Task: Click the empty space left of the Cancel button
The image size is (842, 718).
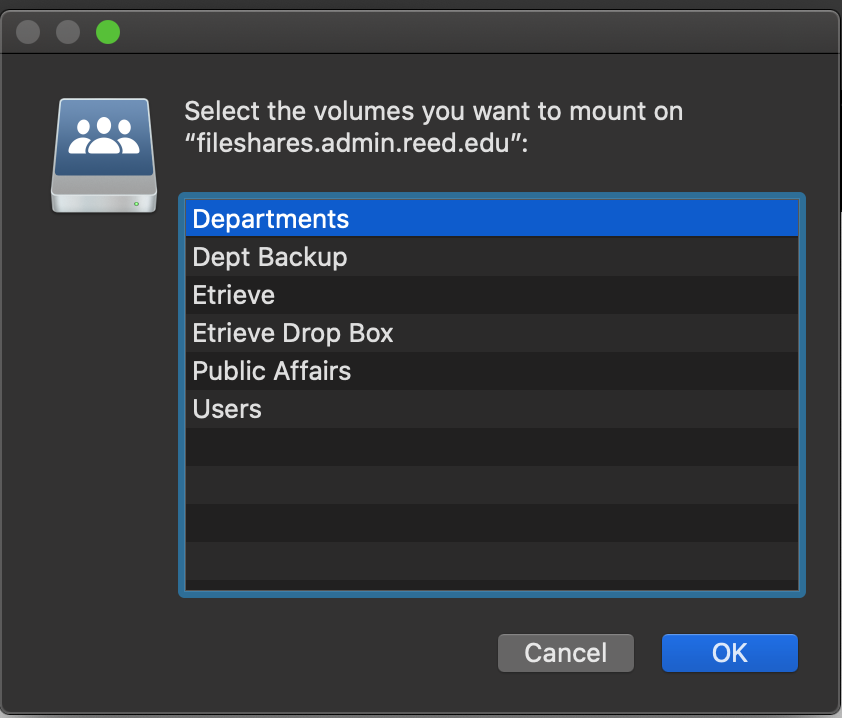Action: click(x=300, y=653)
